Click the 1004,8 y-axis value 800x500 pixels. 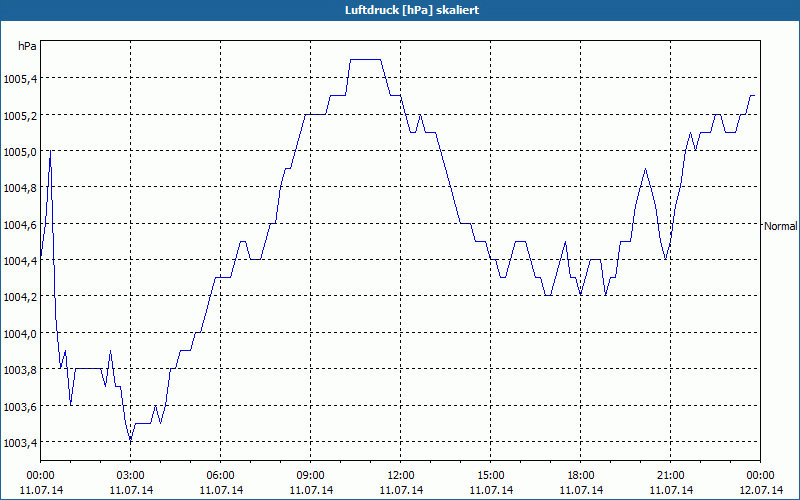click(x=19, y=188)
